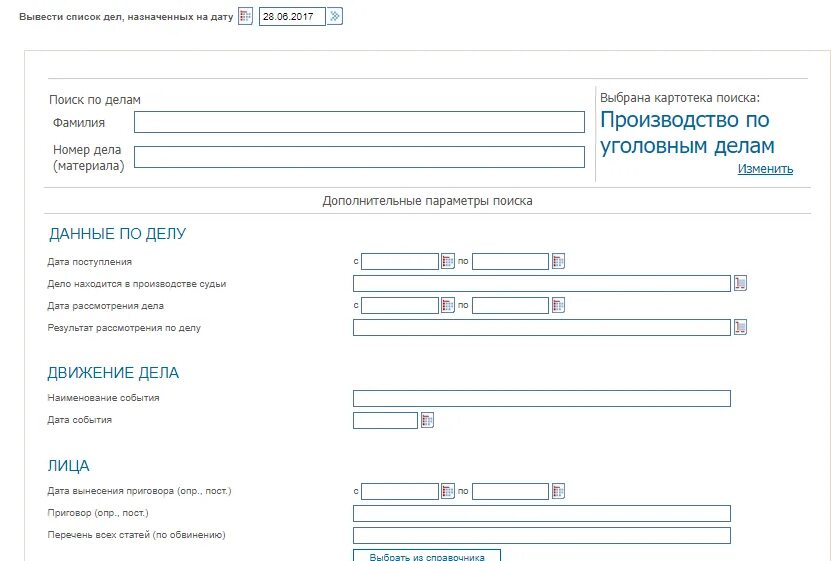Click the ЛИЦА section heading
This screenshot has height=561, width=831.
pos(68,466)
